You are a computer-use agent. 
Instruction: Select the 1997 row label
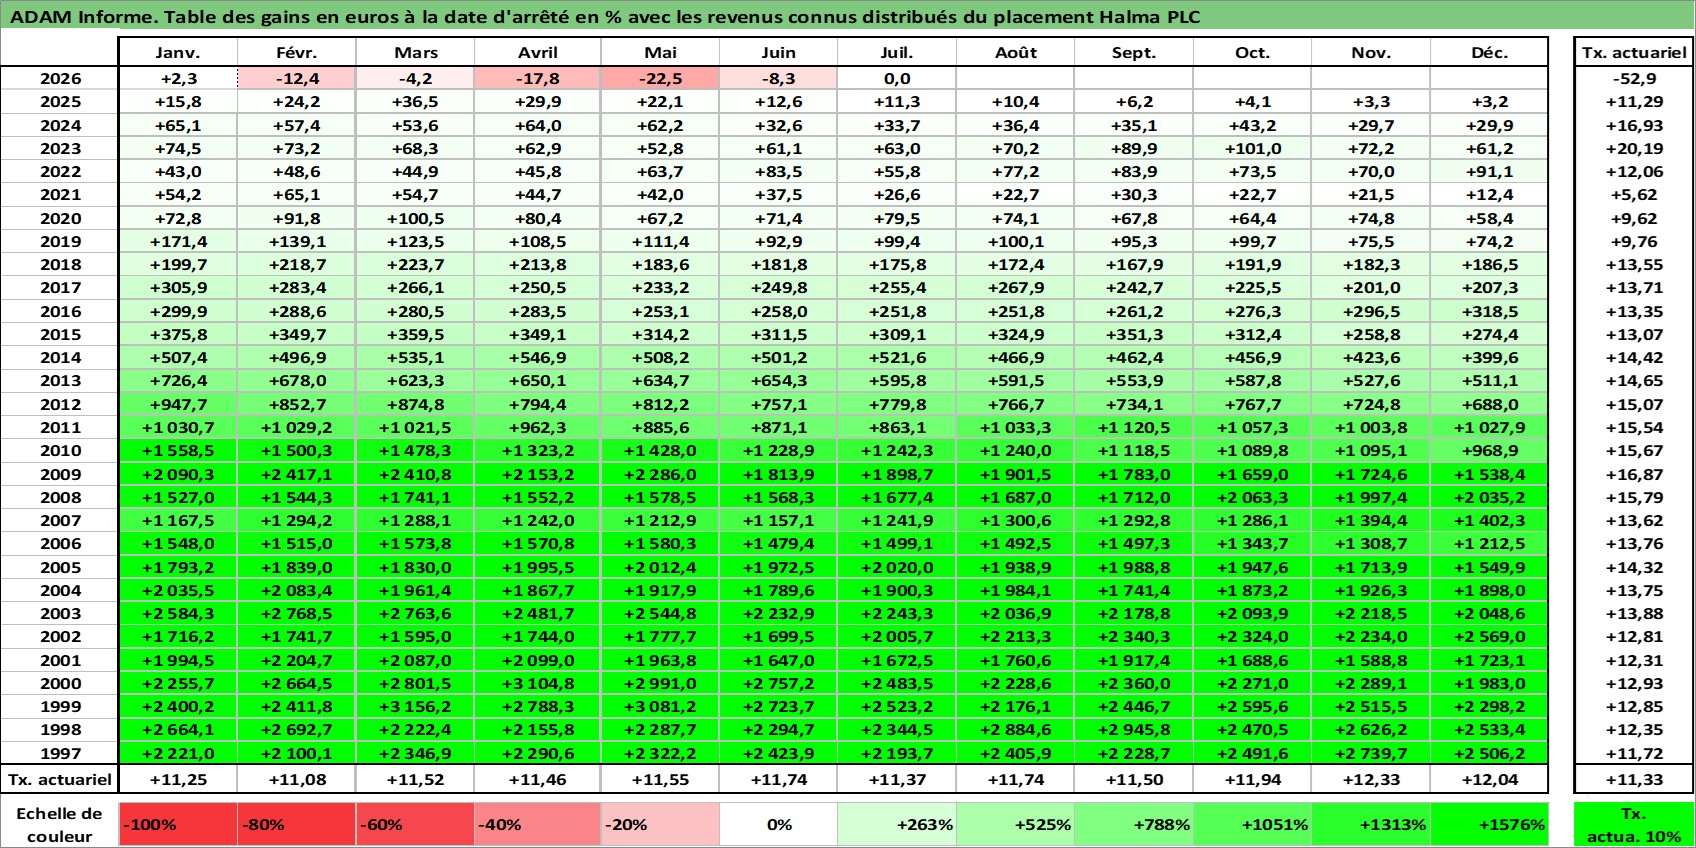pos(60,753)
